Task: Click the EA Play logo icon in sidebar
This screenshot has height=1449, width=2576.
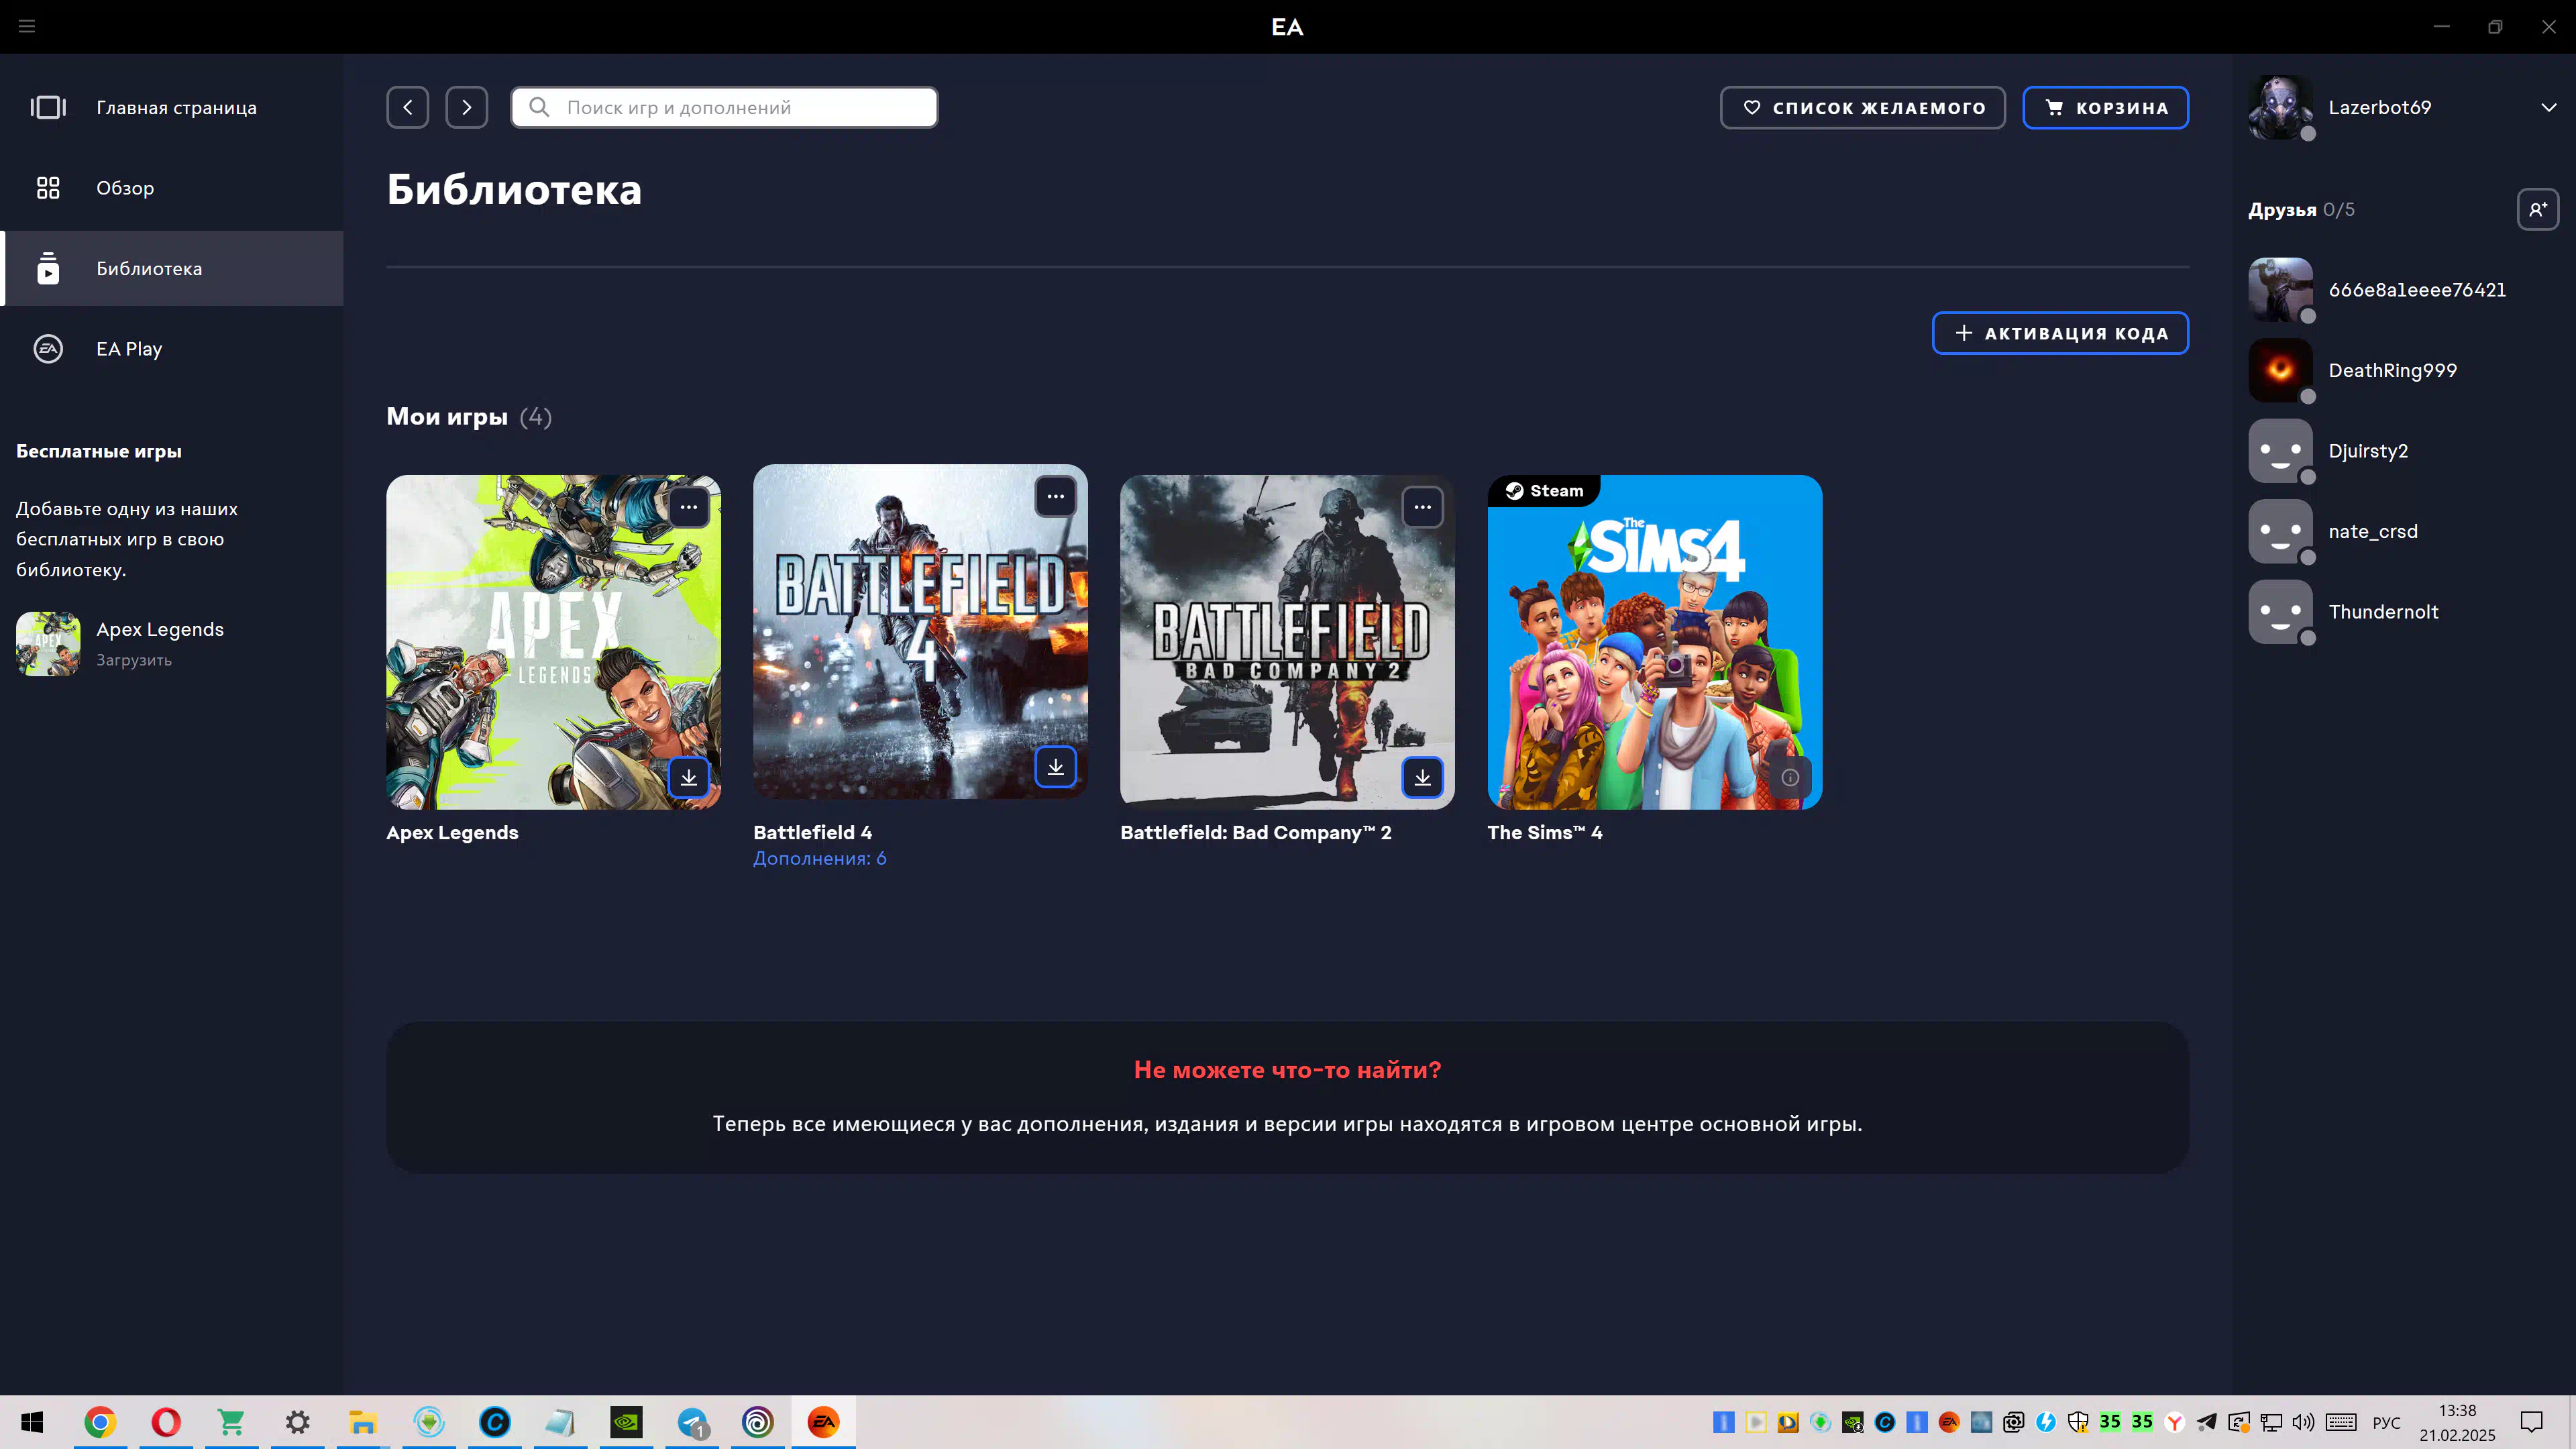Action: 48,349
